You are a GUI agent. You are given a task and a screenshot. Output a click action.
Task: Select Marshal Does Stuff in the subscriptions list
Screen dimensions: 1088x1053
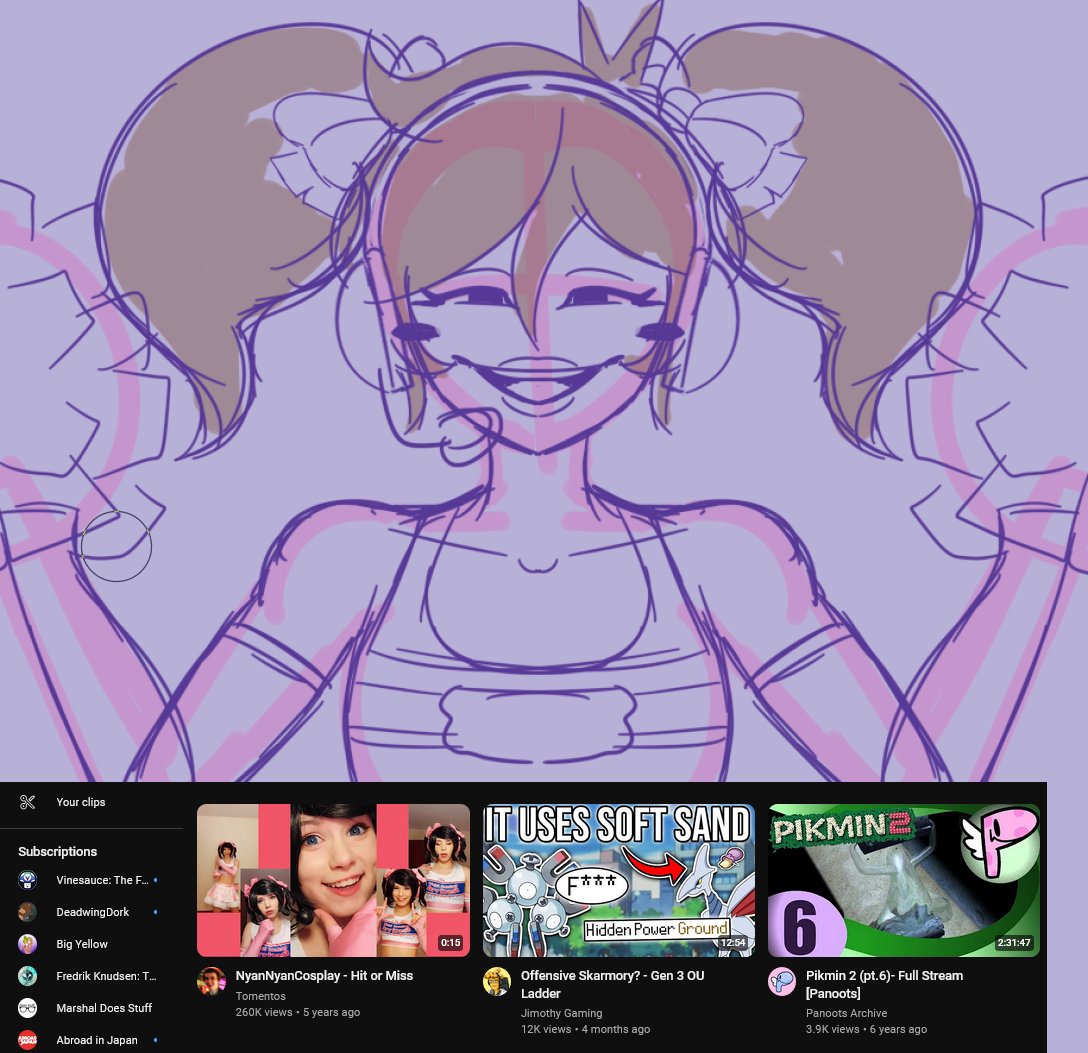pyautogui.click(x=104, y=1008)
